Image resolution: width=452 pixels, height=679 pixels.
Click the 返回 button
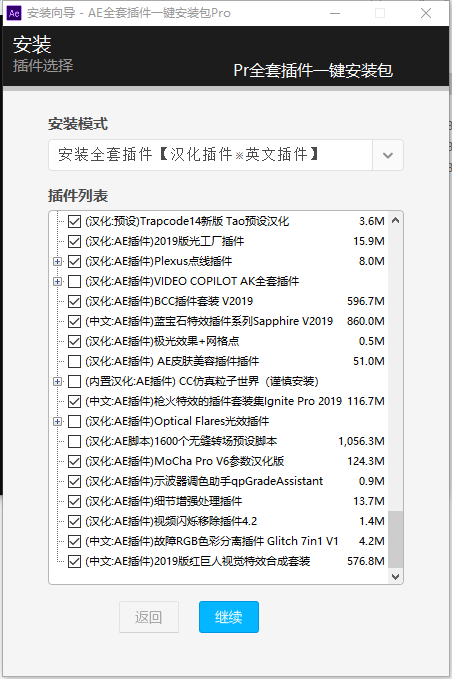point(149,617)
